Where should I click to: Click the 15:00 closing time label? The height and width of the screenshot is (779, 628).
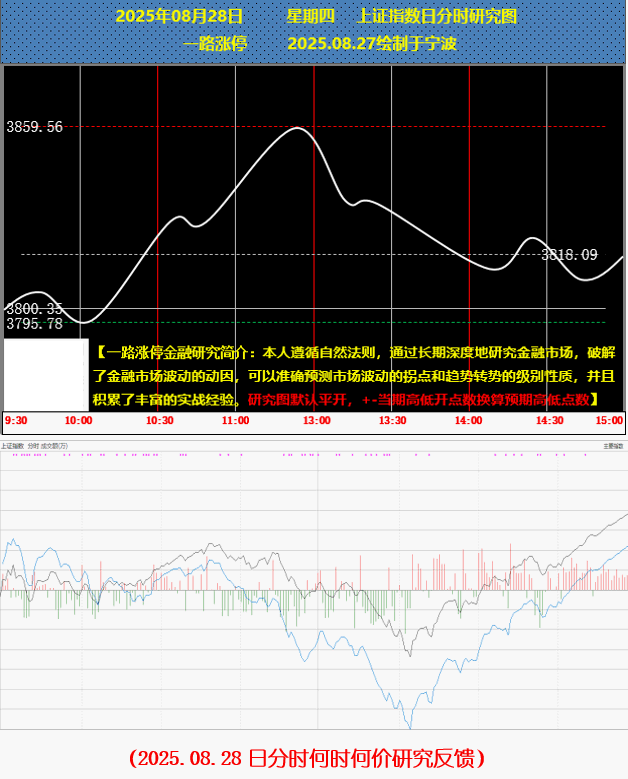(609, 420)
